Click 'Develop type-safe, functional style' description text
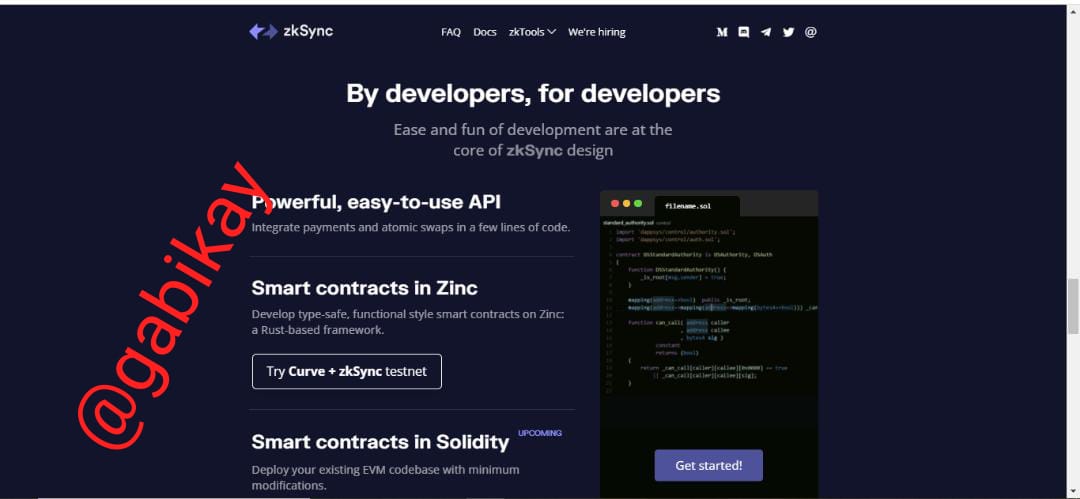Image resolution: width=1080 pixels, height=499 pixels. (x=408, y=322)
